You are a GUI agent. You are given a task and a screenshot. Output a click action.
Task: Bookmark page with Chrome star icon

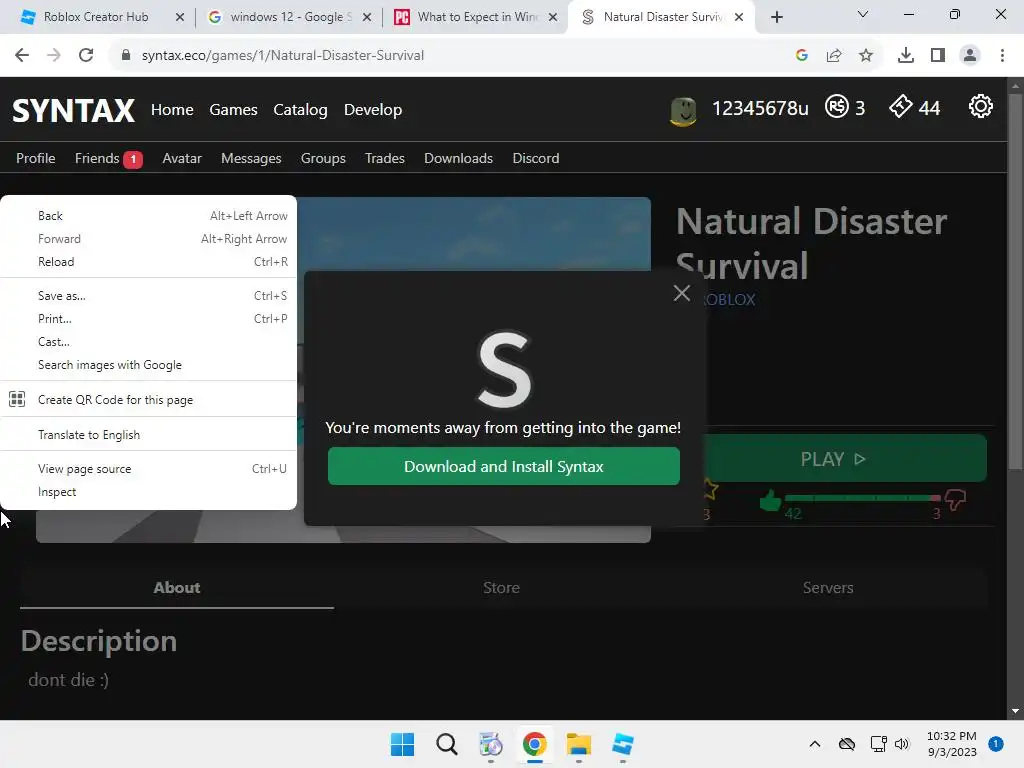coord(866,56)
